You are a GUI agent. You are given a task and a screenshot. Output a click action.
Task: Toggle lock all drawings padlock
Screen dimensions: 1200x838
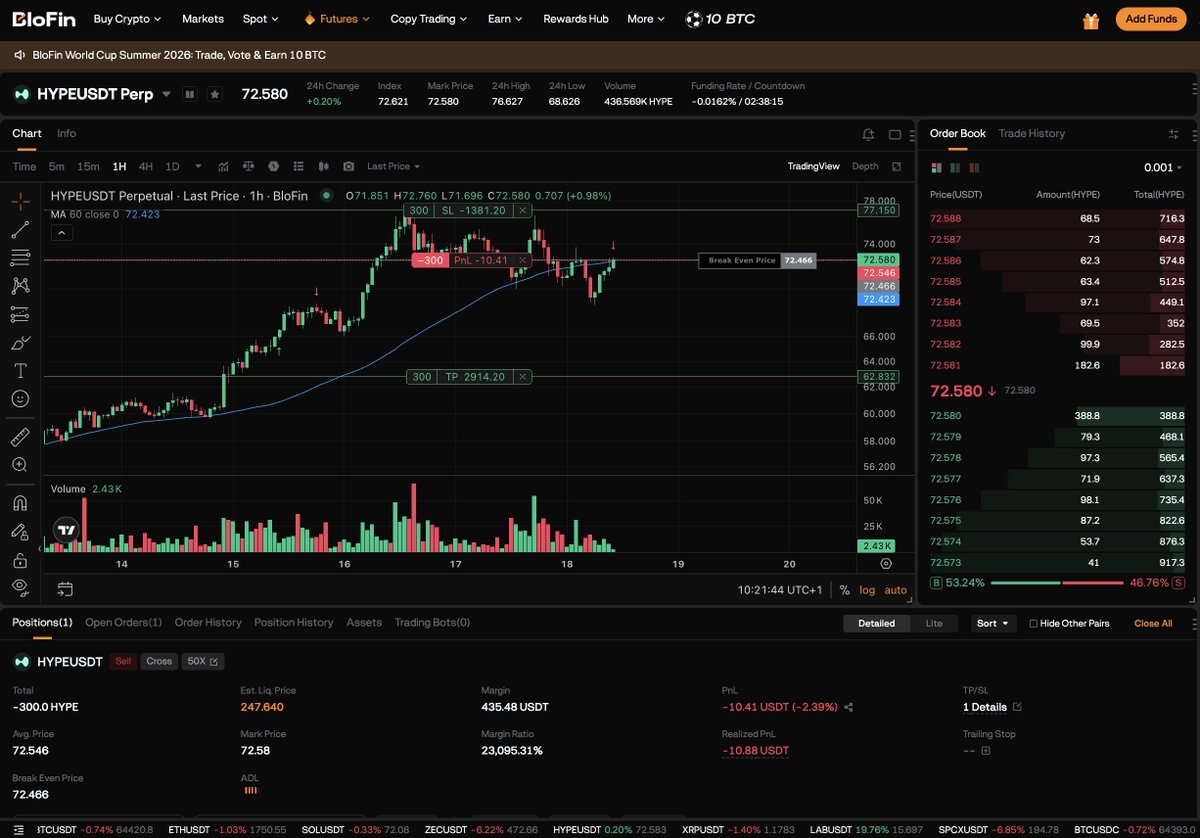pyautogui.click(x=20, y=559)
